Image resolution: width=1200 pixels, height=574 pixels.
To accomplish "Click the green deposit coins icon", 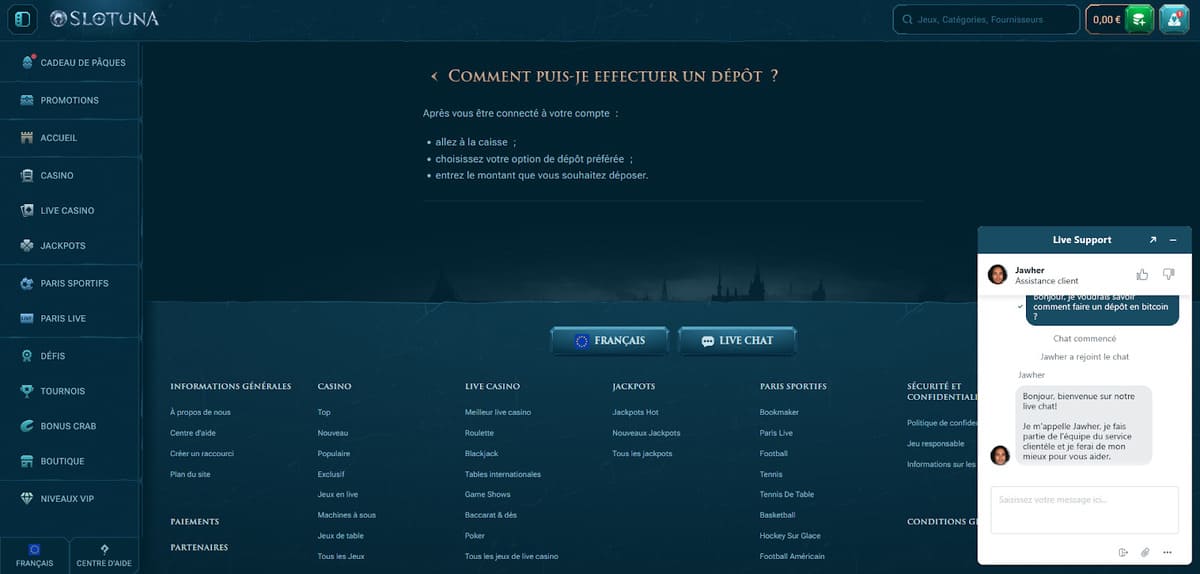I will point(1139,19).
